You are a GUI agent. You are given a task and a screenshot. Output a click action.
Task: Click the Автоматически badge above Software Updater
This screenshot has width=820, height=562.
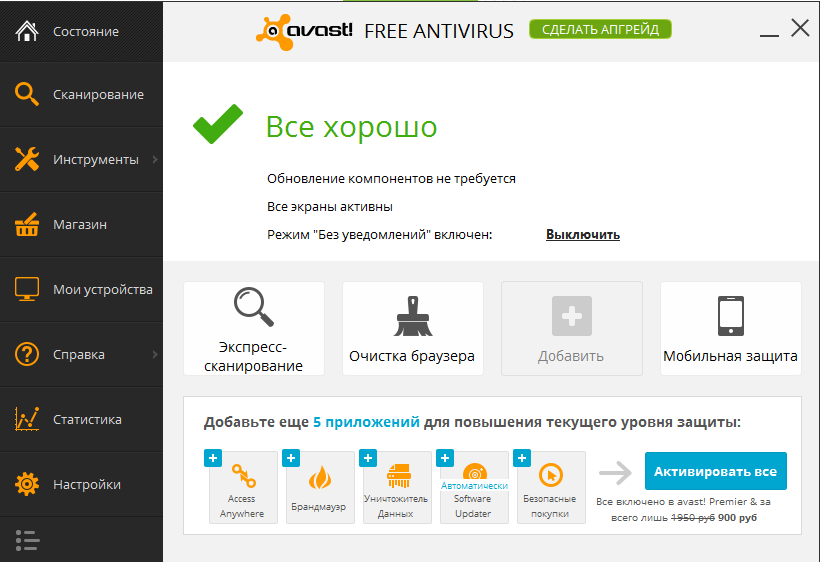(474, 486)
